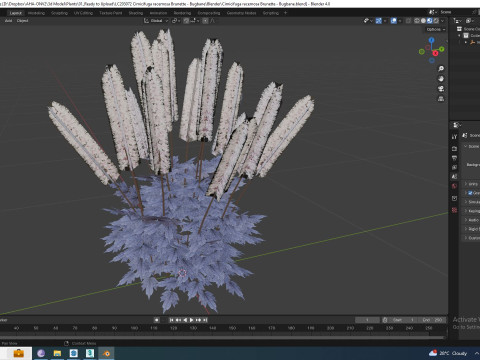This screenshot has height=360, width=480.
Task: Switch to the Modeling workspace tab
Action: click(x=36, y=13)
